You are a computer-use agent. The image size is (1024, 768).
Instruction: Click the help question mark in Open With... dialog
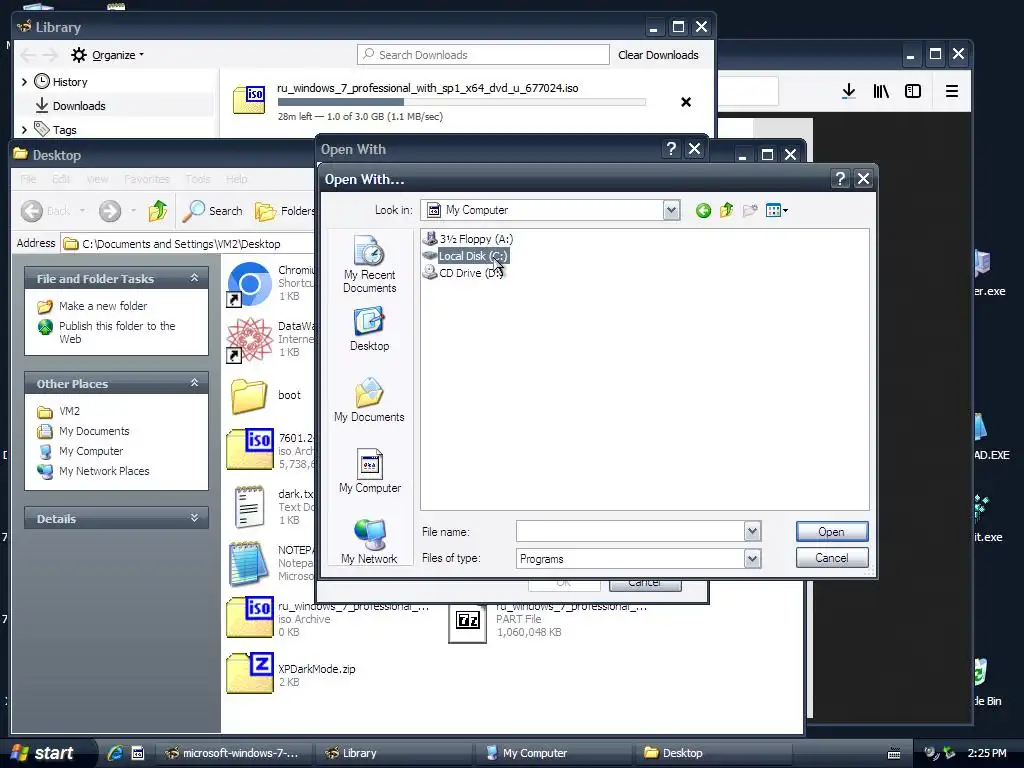coord(840,179)
